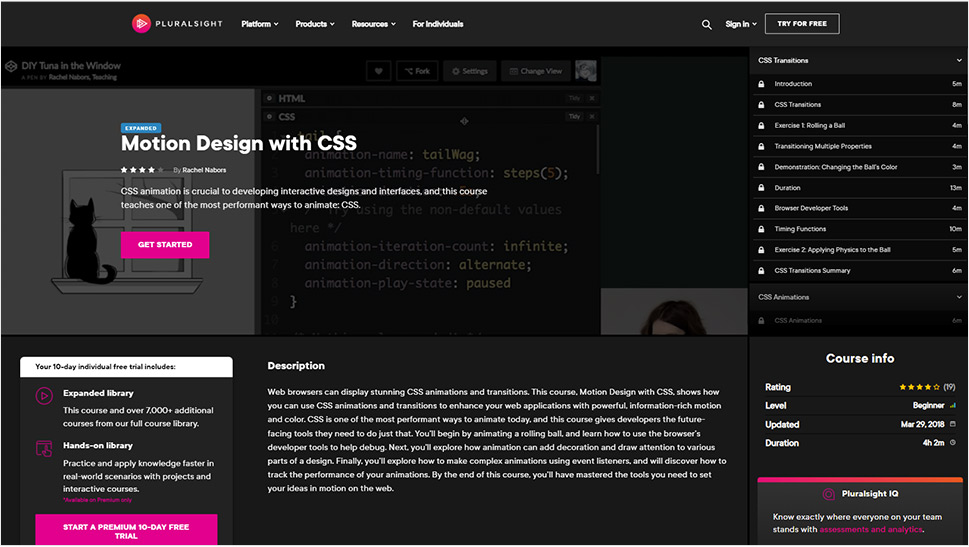Viewport: 969px width, 547px height.
Task: Click lock icon for Transitioning Multiple Properties
Action: click(x=761, y=146)
